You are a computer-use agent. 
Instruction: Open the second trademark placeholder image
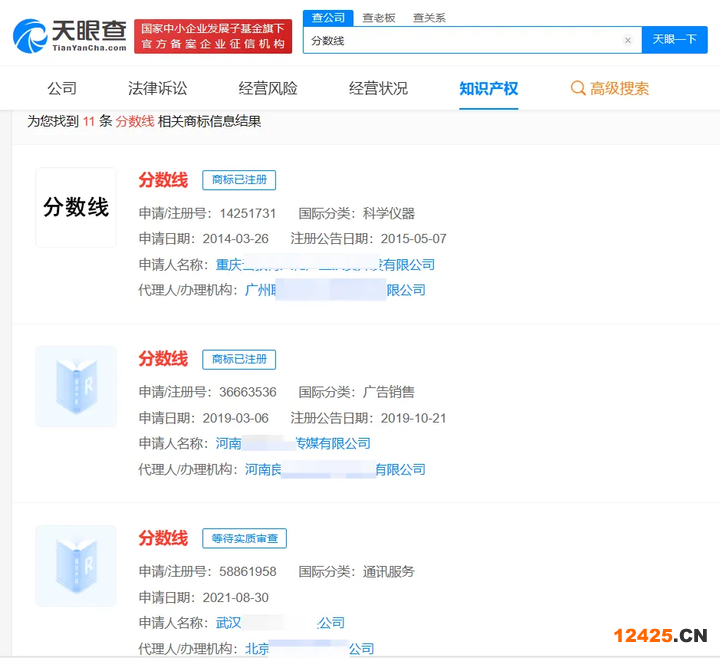coord(76,387)
